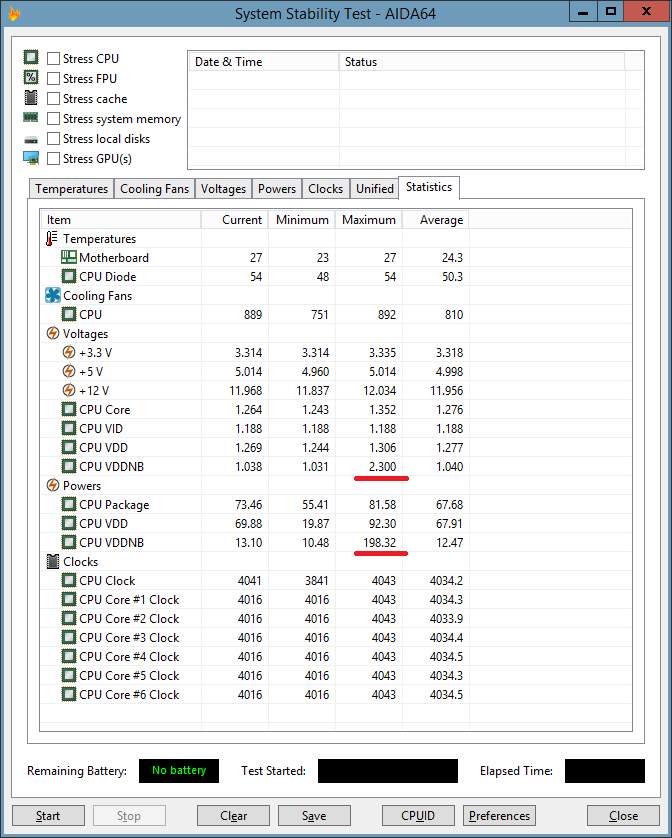Screen dimensions: 672x838
Task: Click the Date & Time column header
Action: 264,61
